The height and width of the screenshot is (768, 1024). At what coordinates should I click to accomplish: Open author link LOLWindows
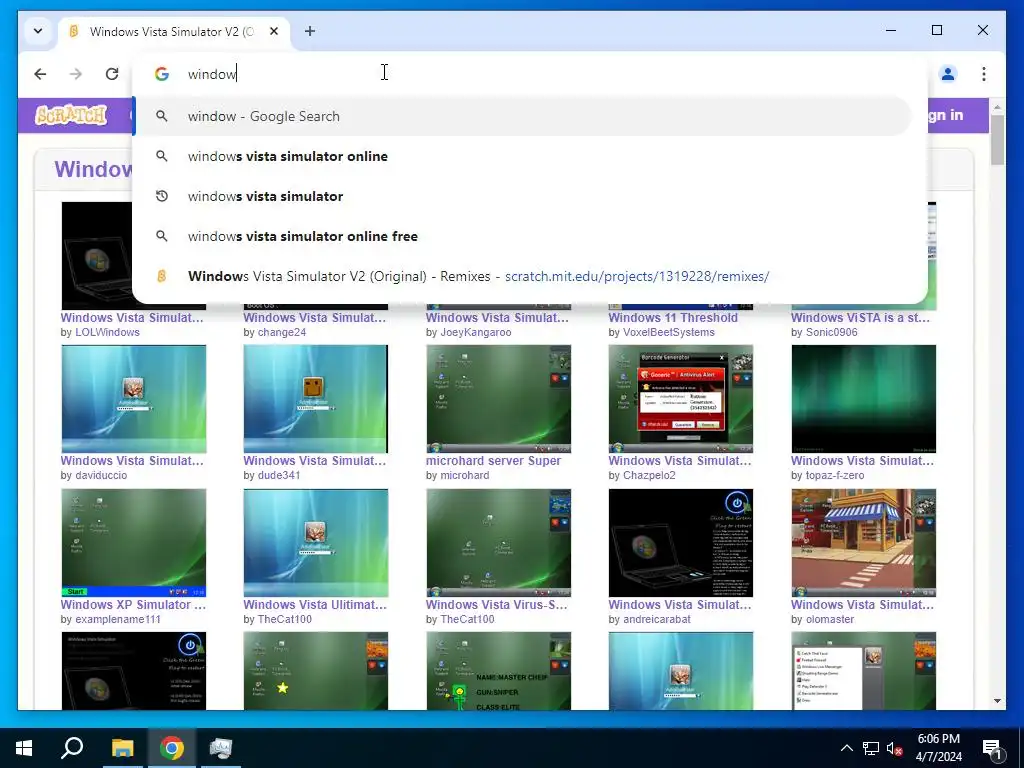[107, 332]
